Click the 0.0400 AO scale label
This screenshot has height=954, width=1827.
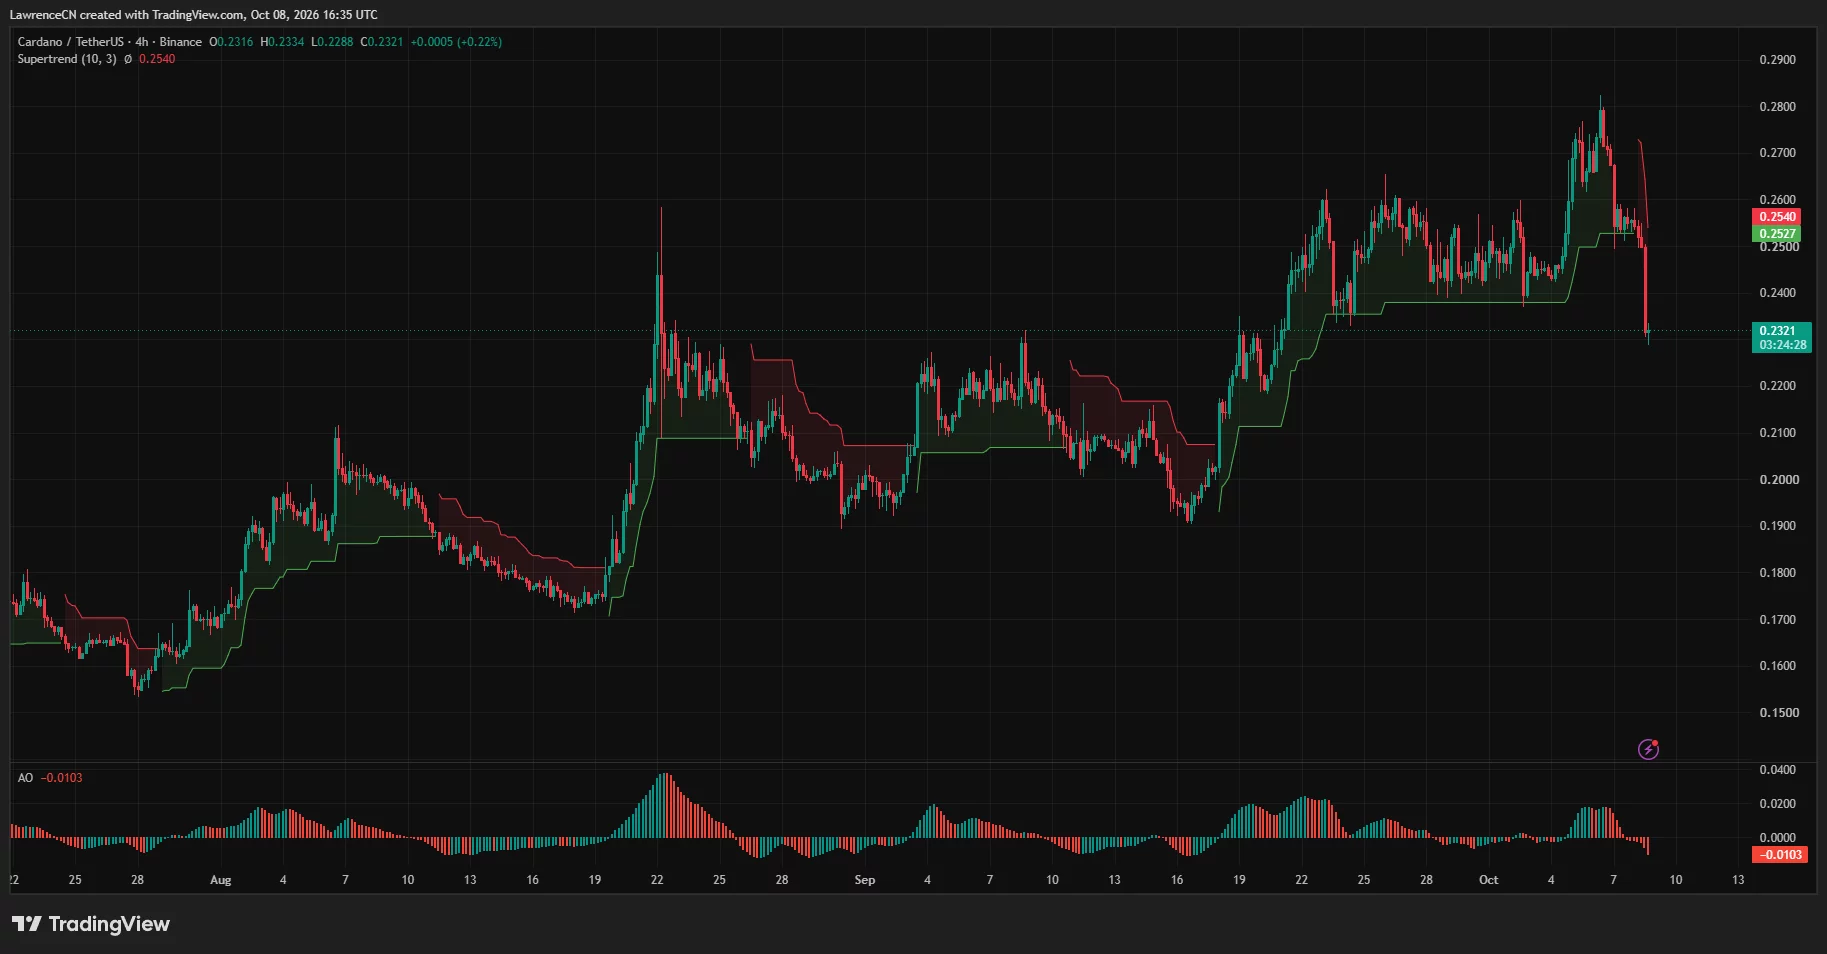pyautogui.click(x=1777, y=770)
